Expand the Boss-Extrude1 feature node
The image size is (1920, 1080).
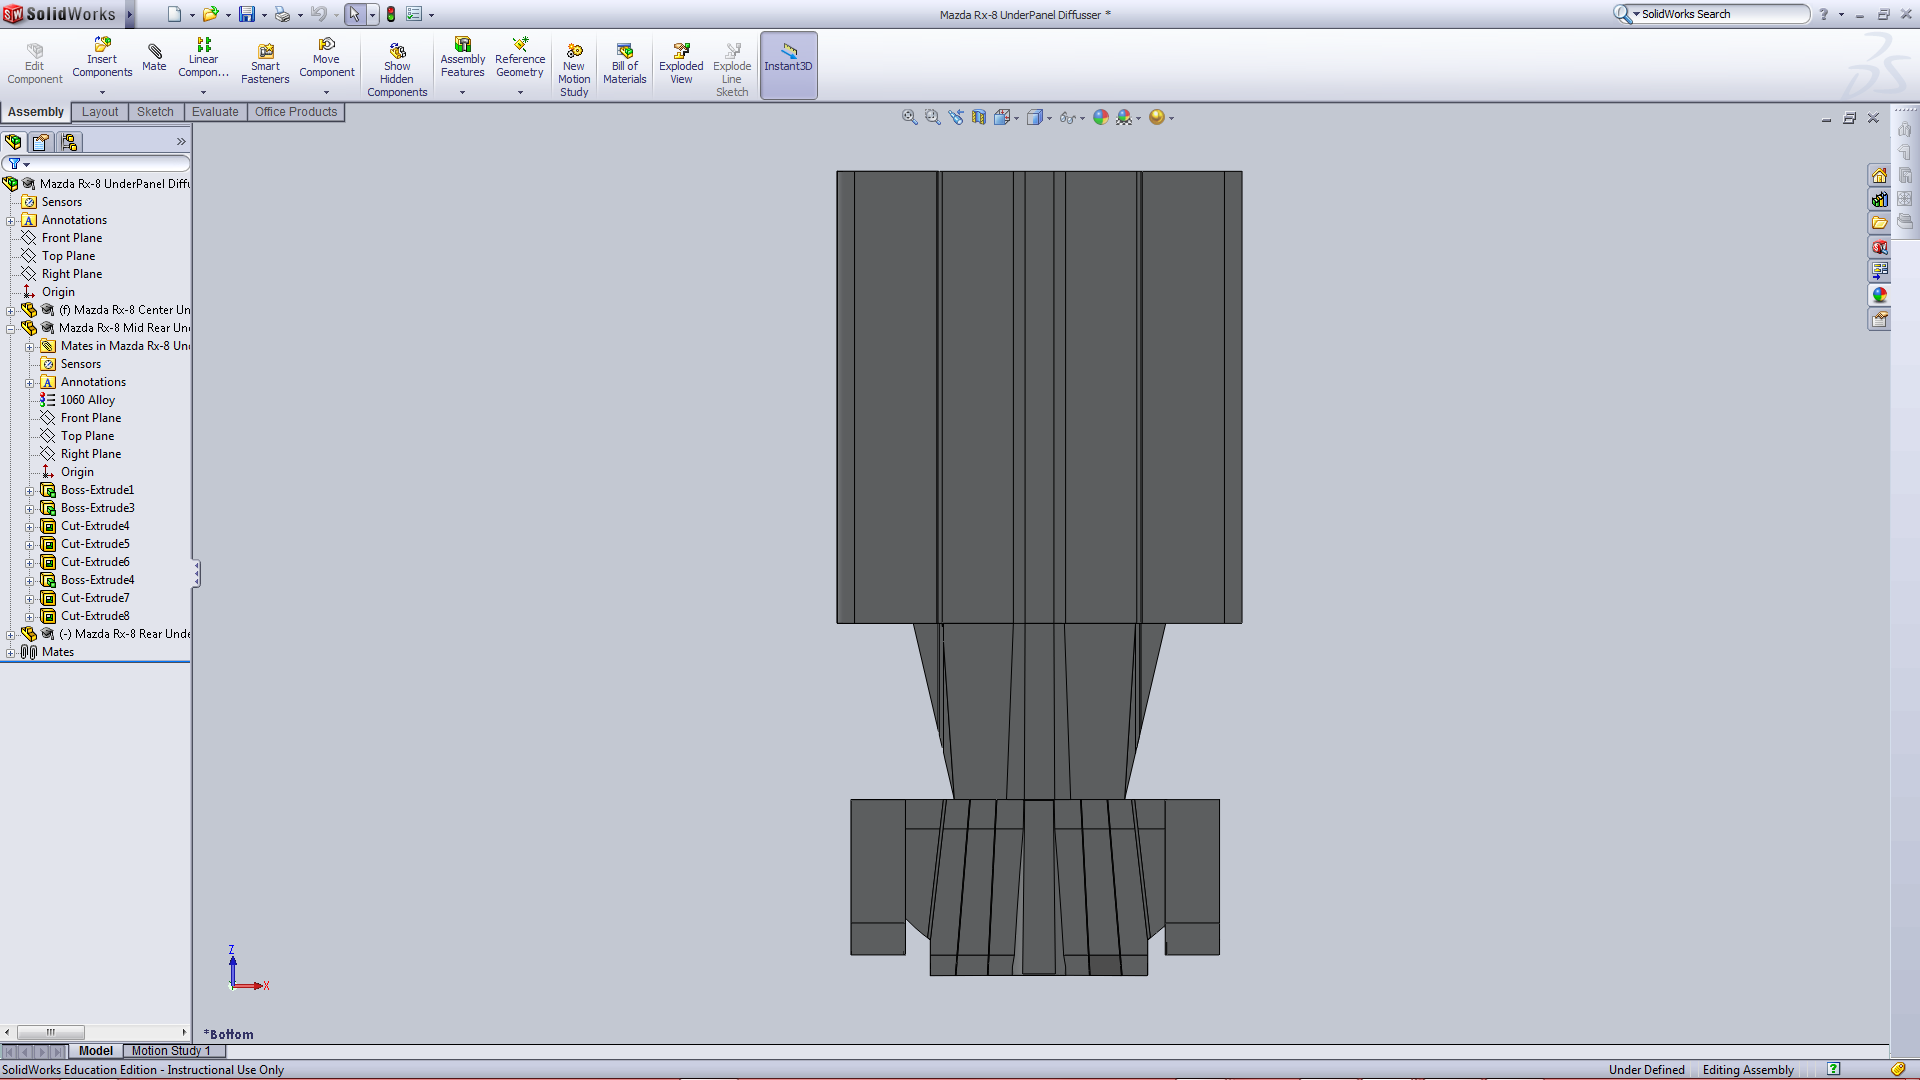30,491
